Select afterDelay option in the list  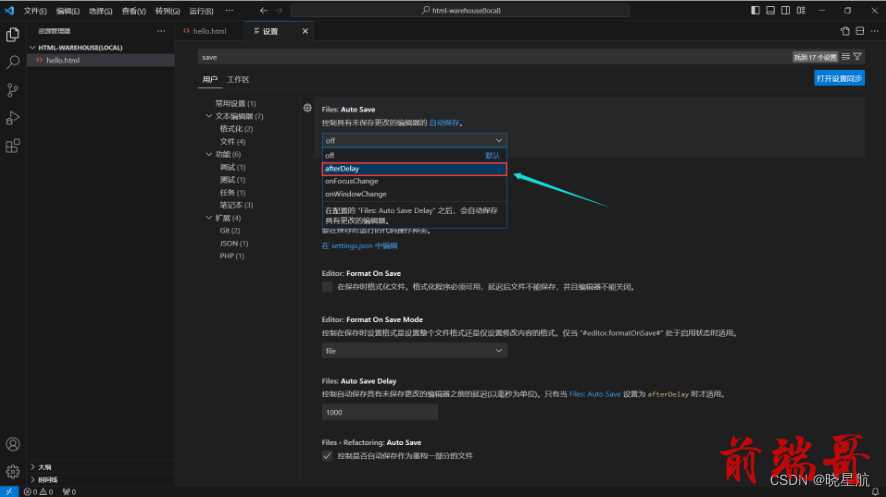[x=414, y=168]
